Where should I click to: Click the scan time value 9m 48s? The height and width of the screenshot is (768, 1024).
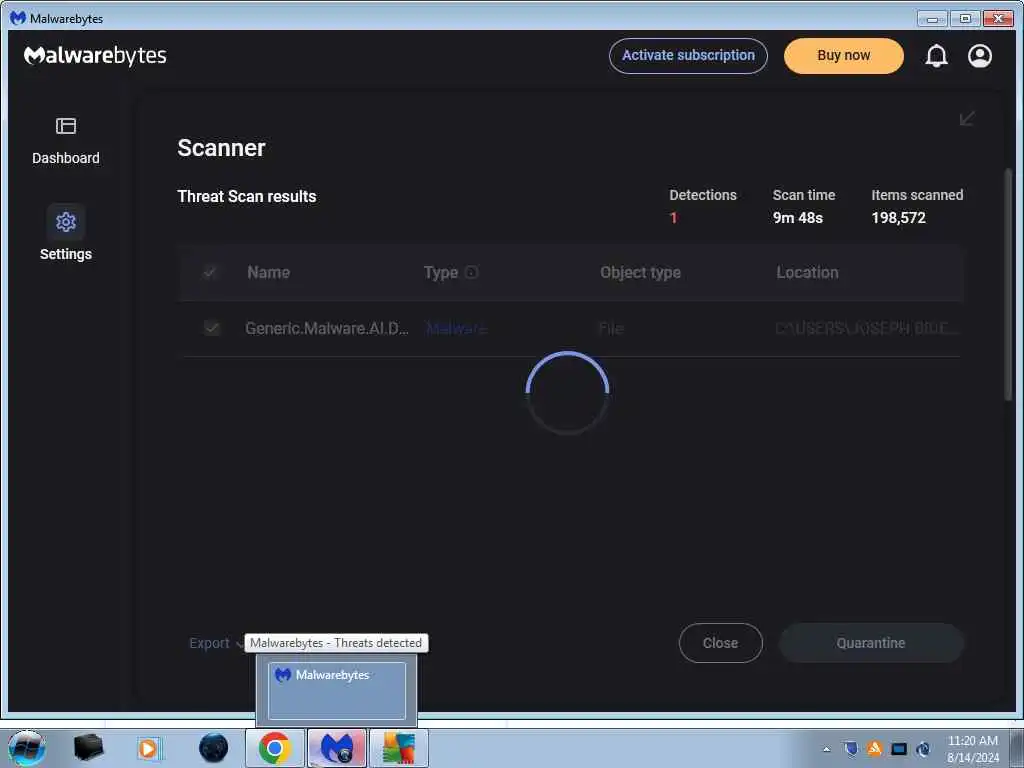pyautogui.click(x=797, y=218)
